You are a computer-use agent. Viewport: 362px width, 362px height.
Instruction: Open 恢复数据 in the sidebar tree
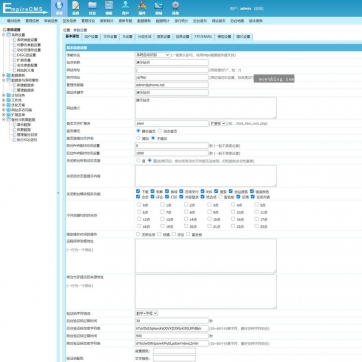coord(24,130)
